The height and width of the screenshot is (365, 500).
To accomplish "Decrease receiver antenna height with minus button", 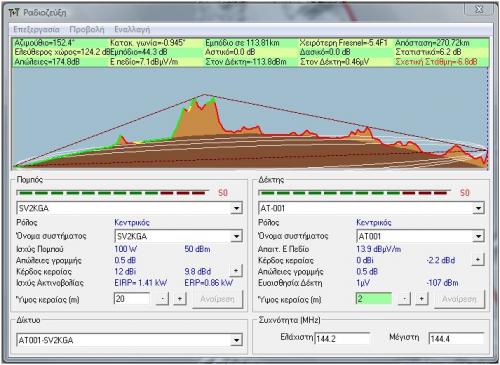I will [404, 299].
